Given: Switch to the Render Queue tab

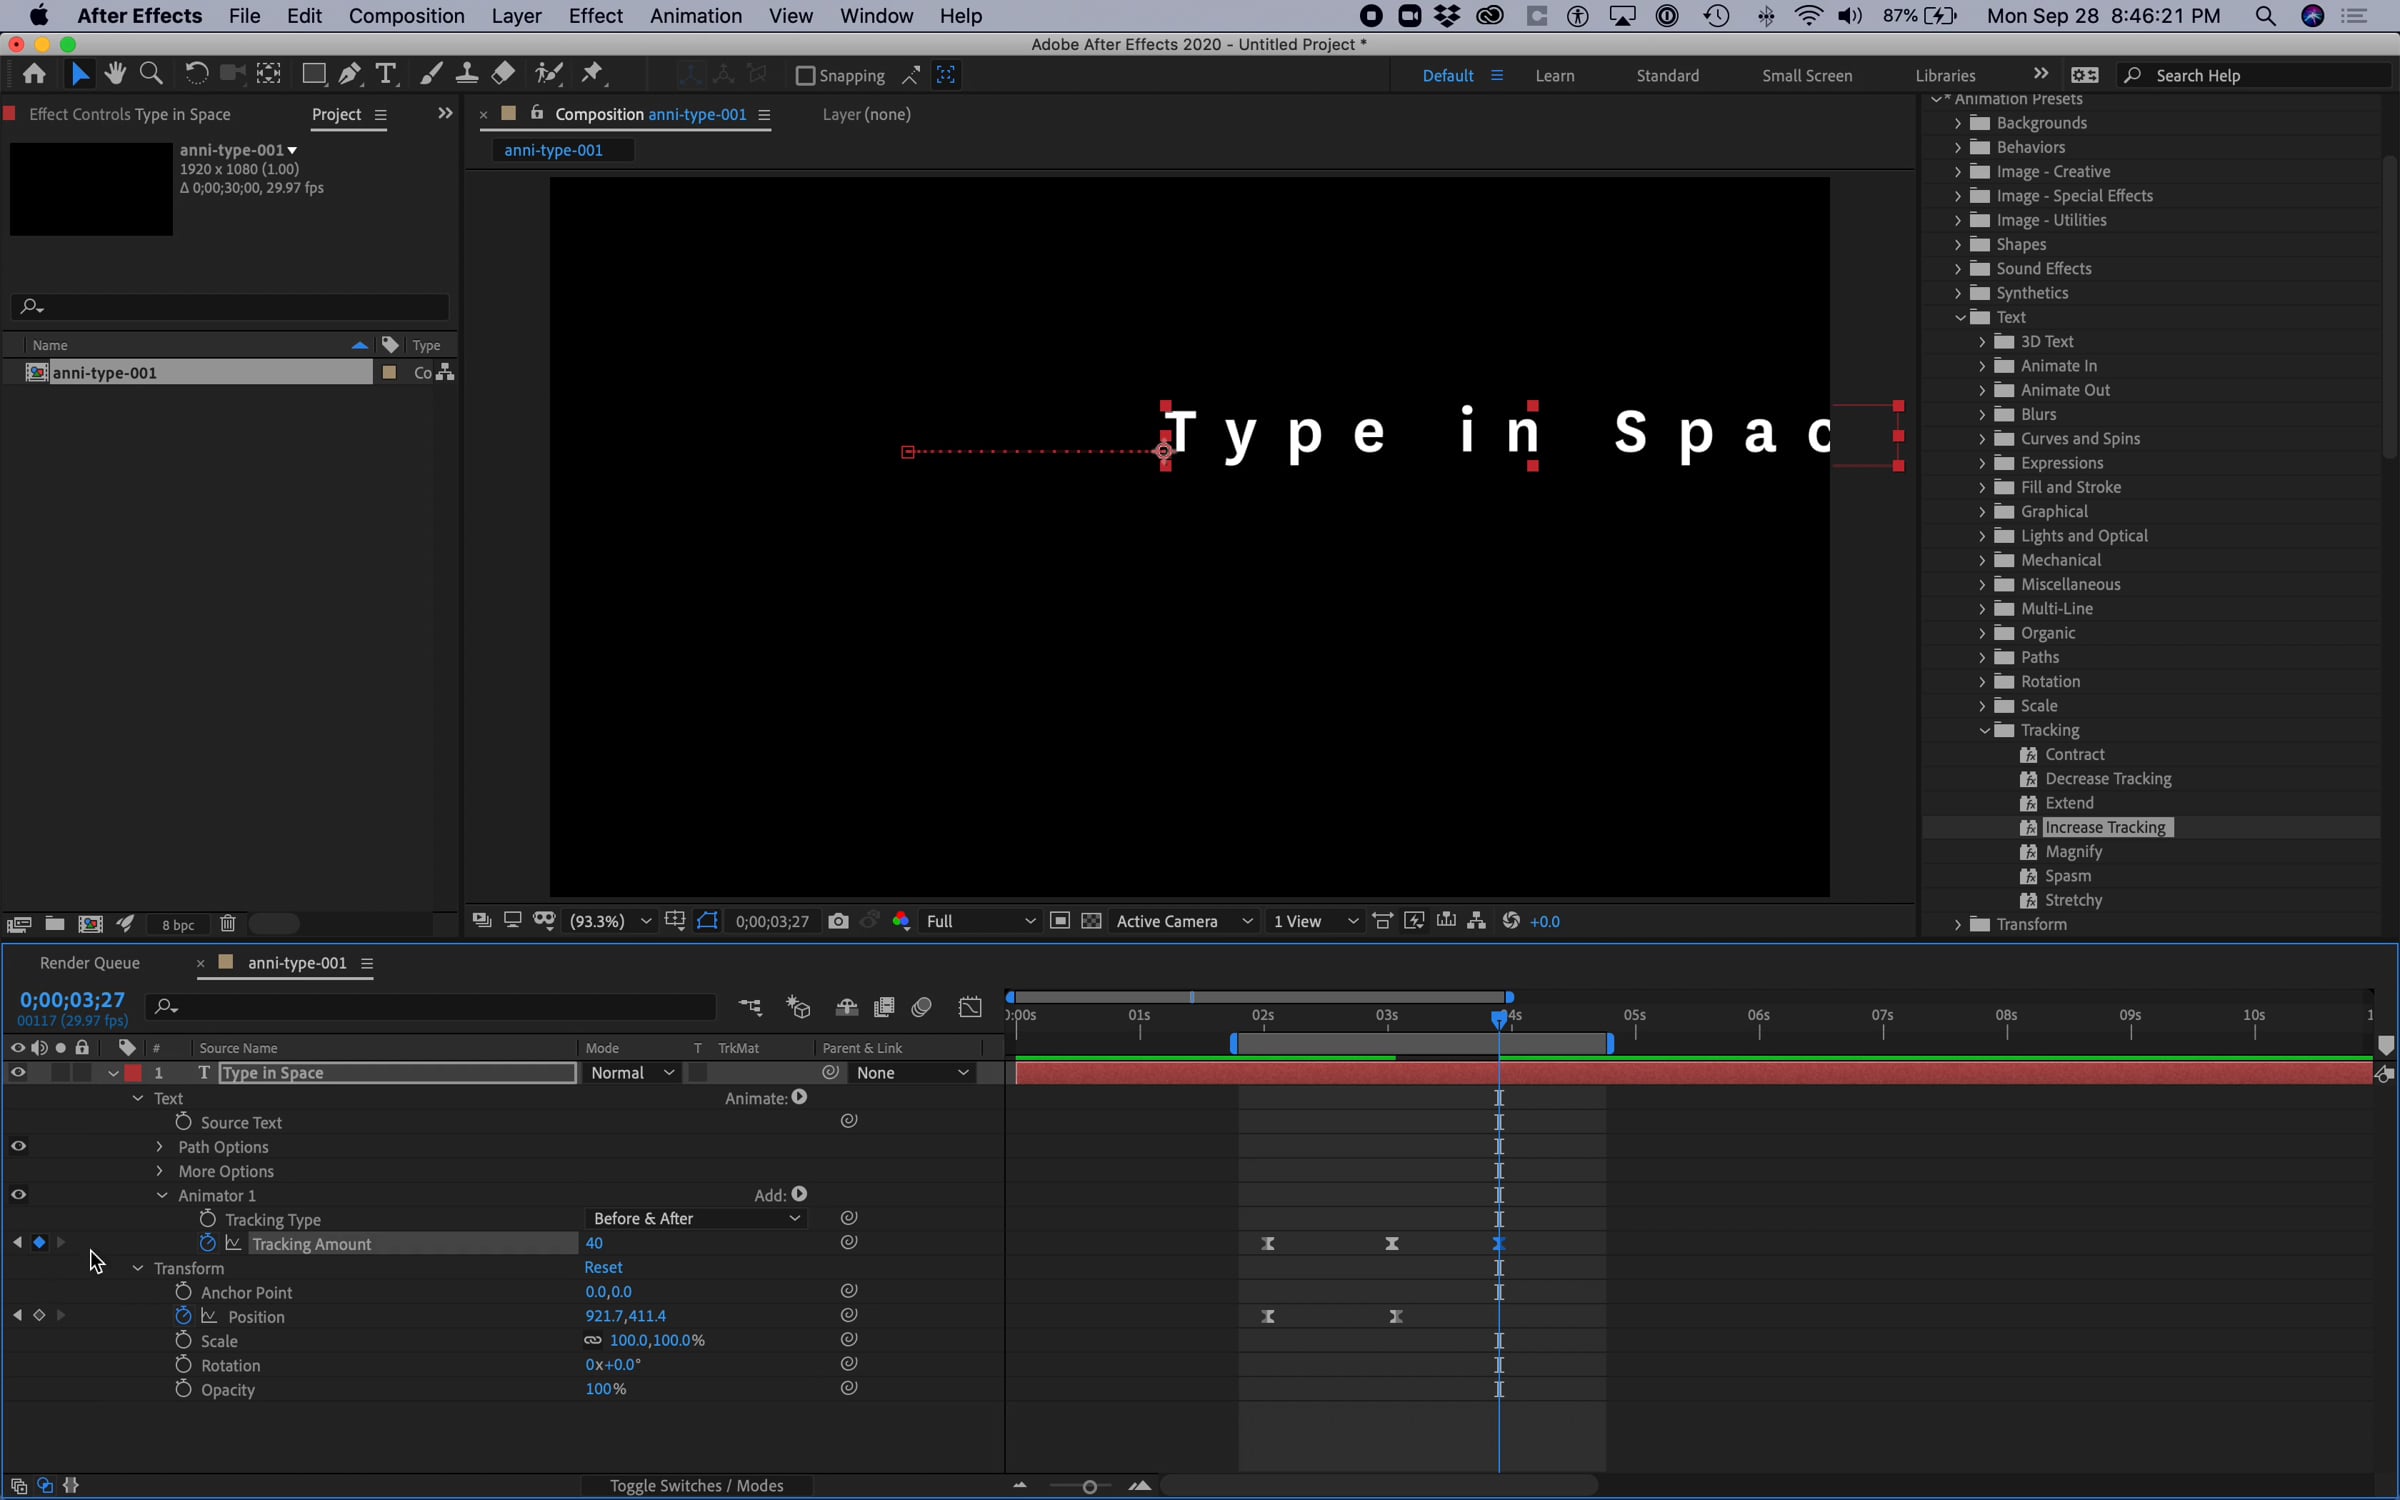Looking at the screenshot, I should click(90, 963).
